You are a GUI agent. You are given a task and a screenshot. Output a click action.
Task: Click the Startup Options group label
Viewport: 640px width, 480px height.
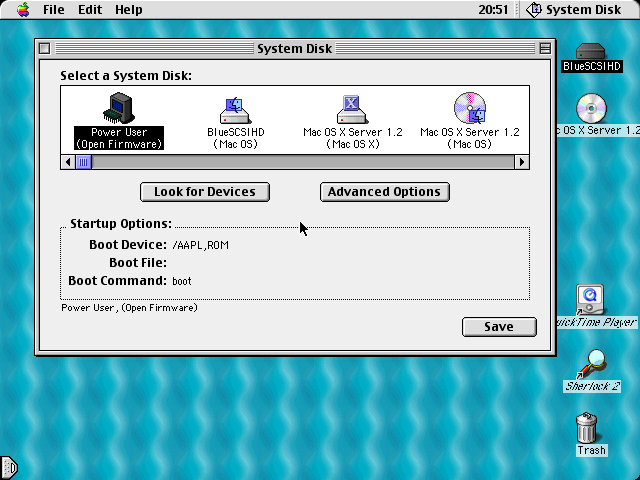[121, 224]
